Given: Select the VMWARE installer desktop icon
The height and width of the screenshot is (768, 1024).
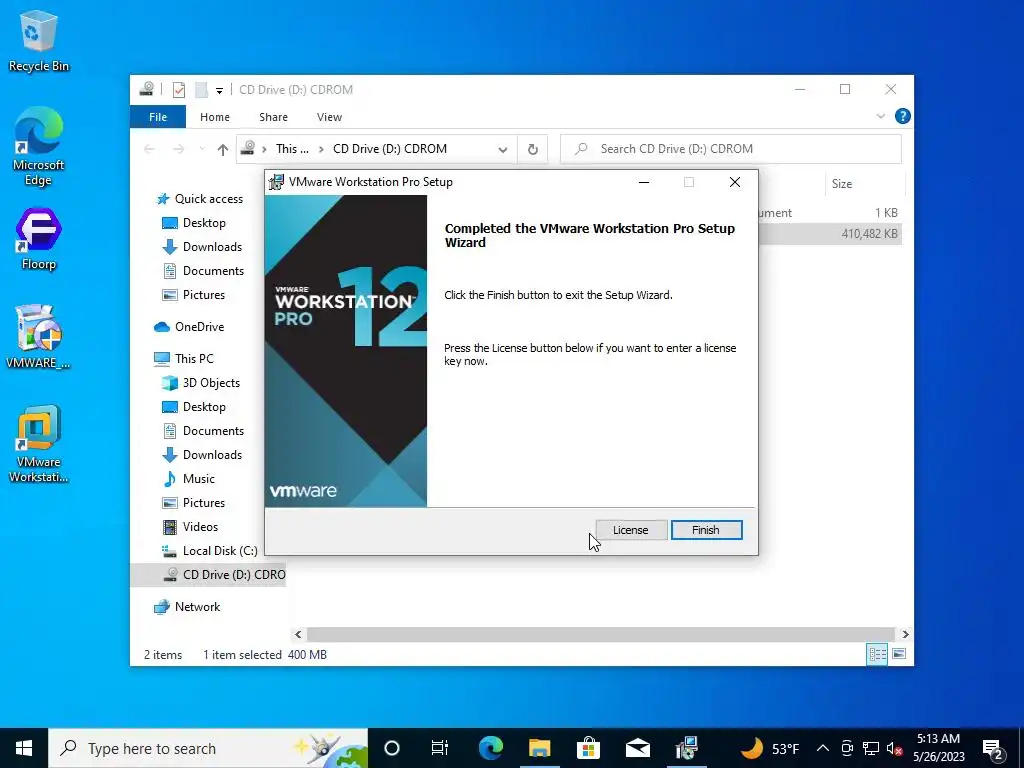Looking at the screenshot, I should tap(39, 336).
